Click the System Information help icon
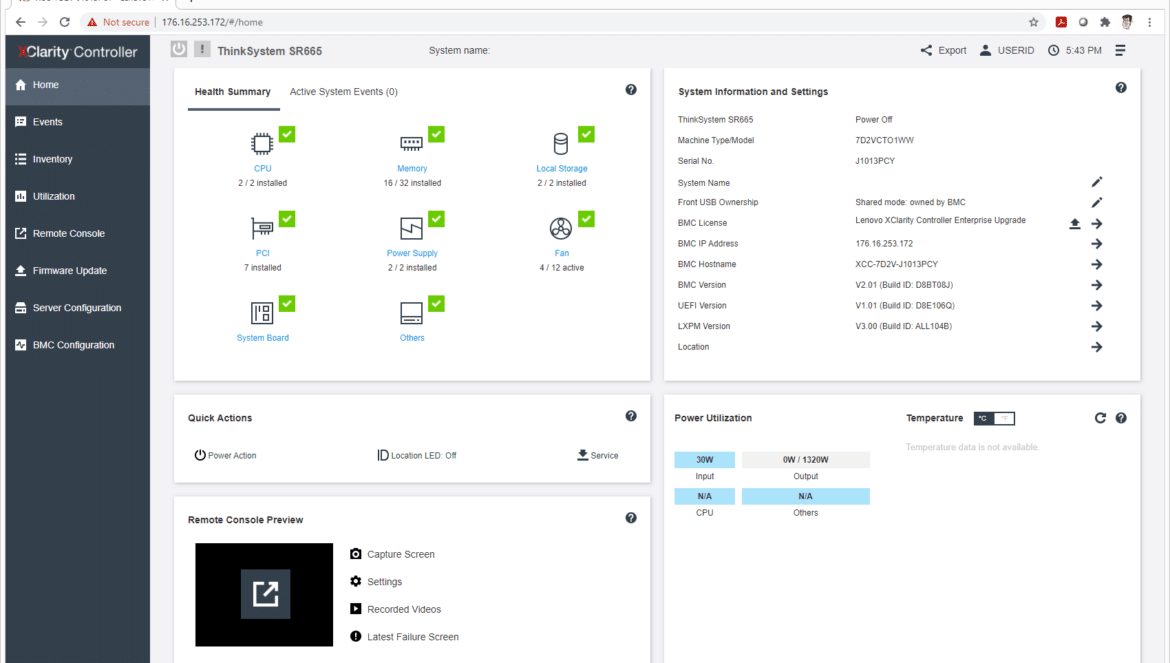The image size is (1170, 663). (1121, 88)
